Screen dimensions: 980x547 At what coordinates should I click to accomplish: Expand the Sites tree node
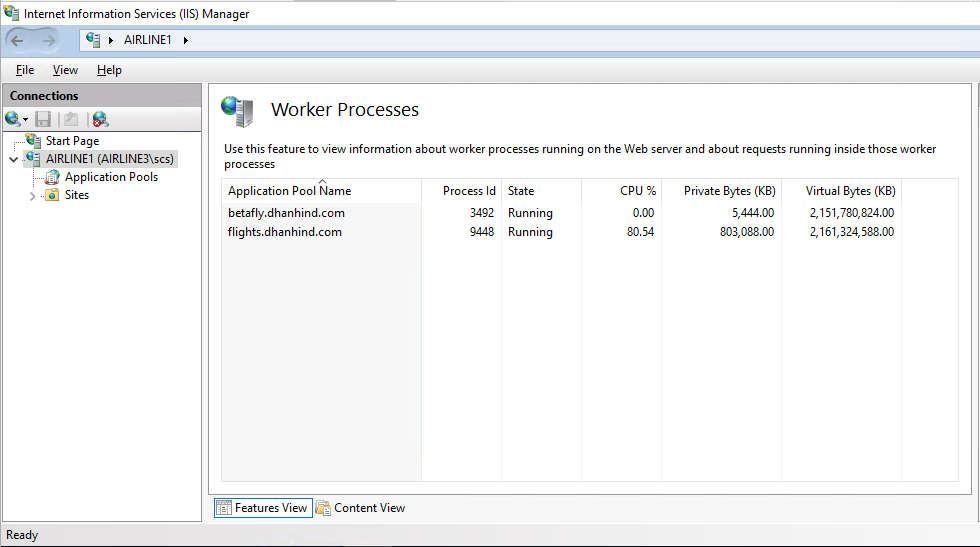[x=32, y=196]
